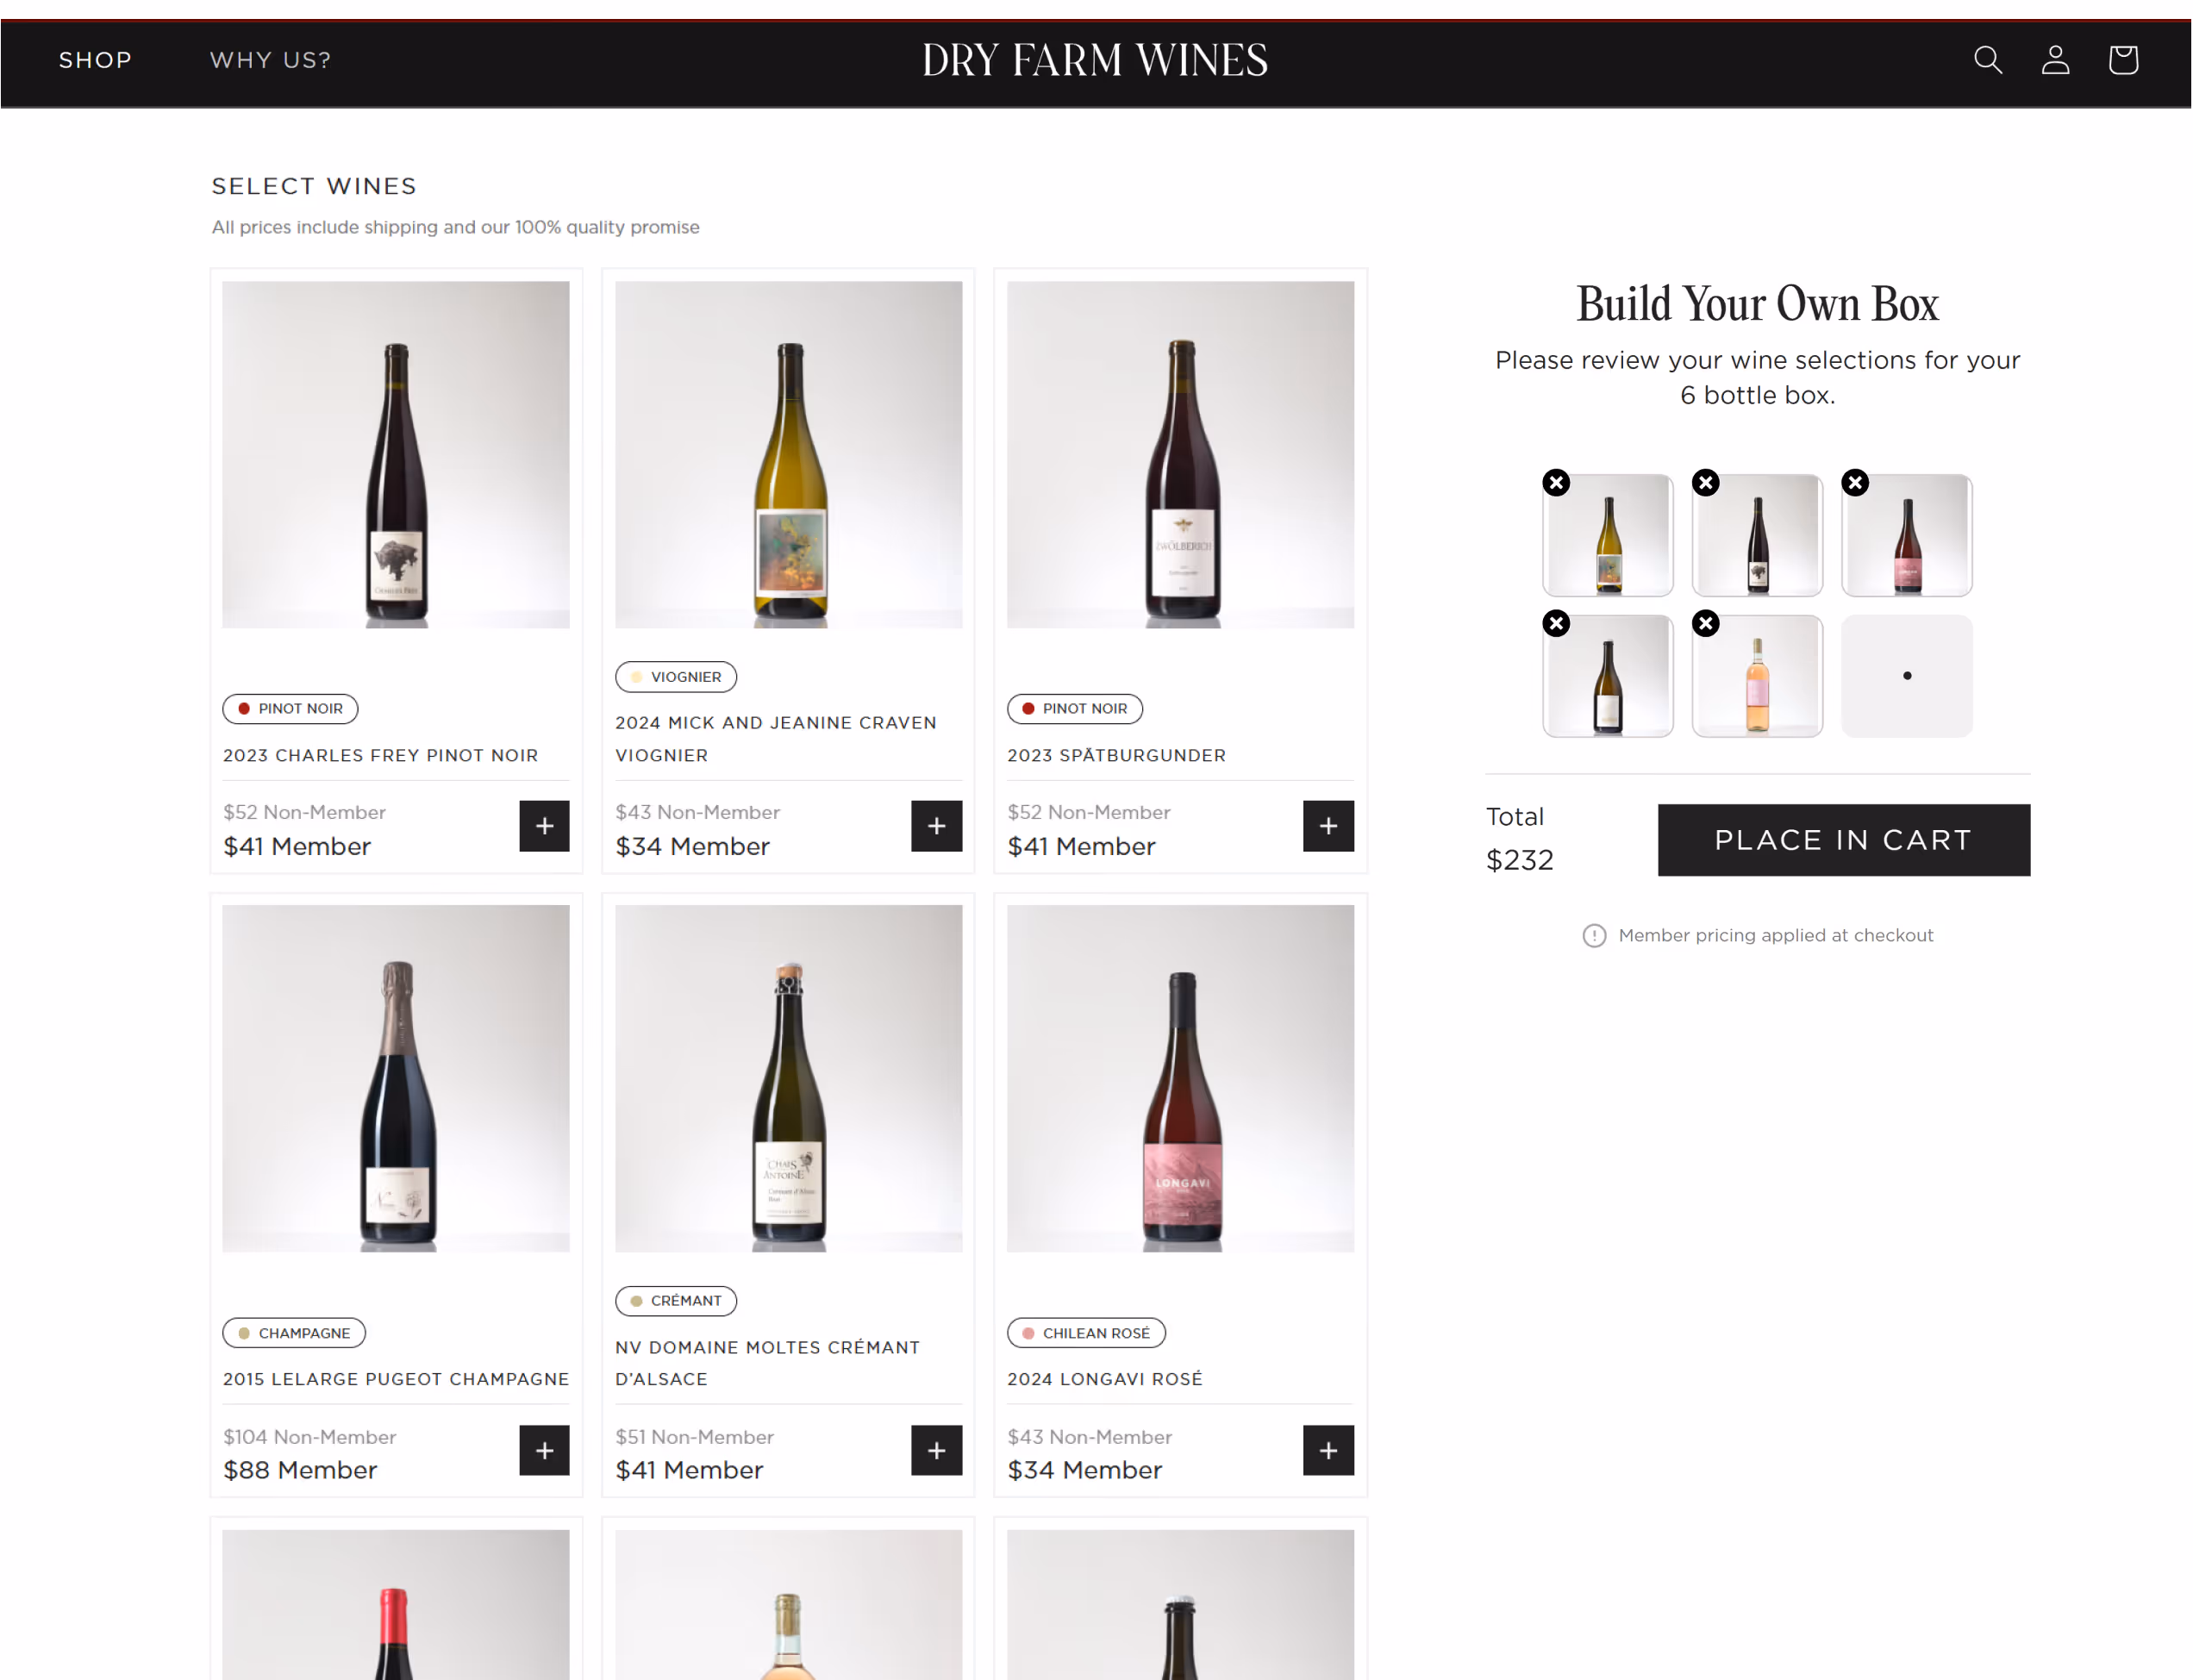Click the info icon beside member pricing note
This screenshot has width=2193, height=1680.
pos(1594,936)
